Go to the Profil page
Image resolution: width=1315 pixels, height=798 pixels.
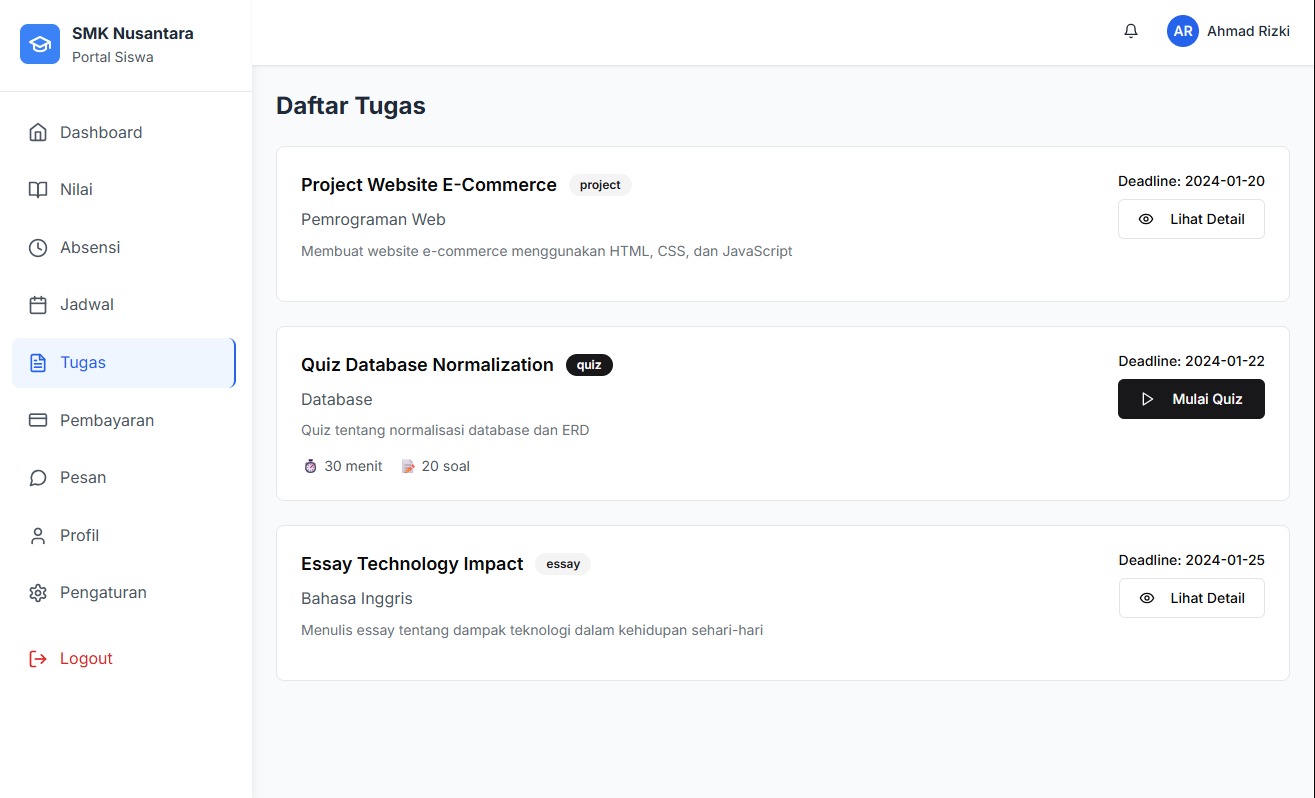coord(80,536)
